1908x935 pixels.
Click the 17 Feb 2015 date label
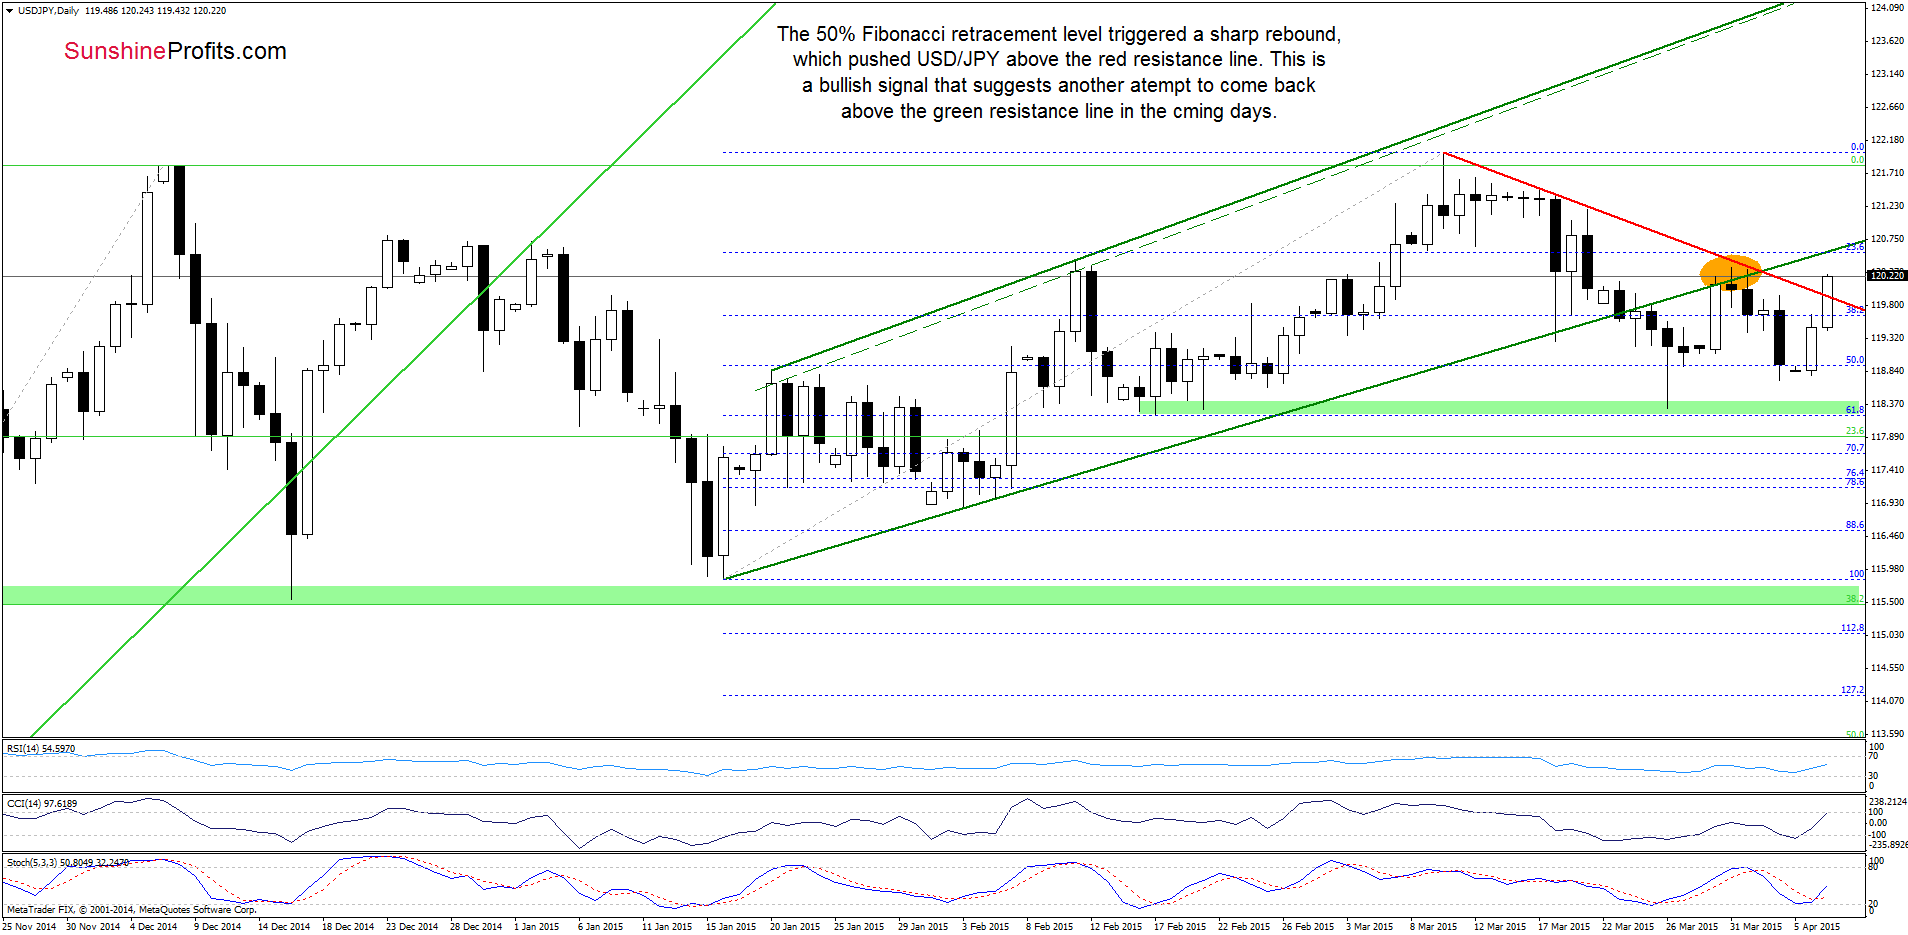pos(1179,927)
